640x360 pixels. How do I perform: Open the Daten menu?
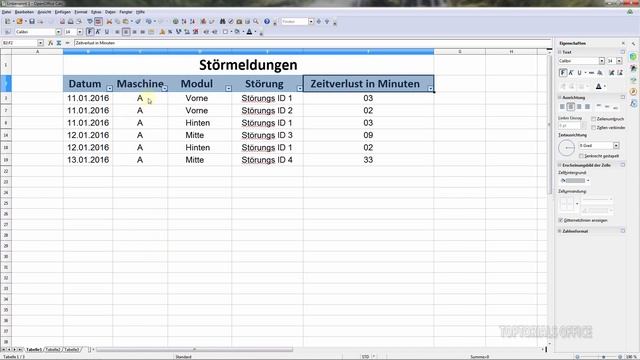click(110, 12)
